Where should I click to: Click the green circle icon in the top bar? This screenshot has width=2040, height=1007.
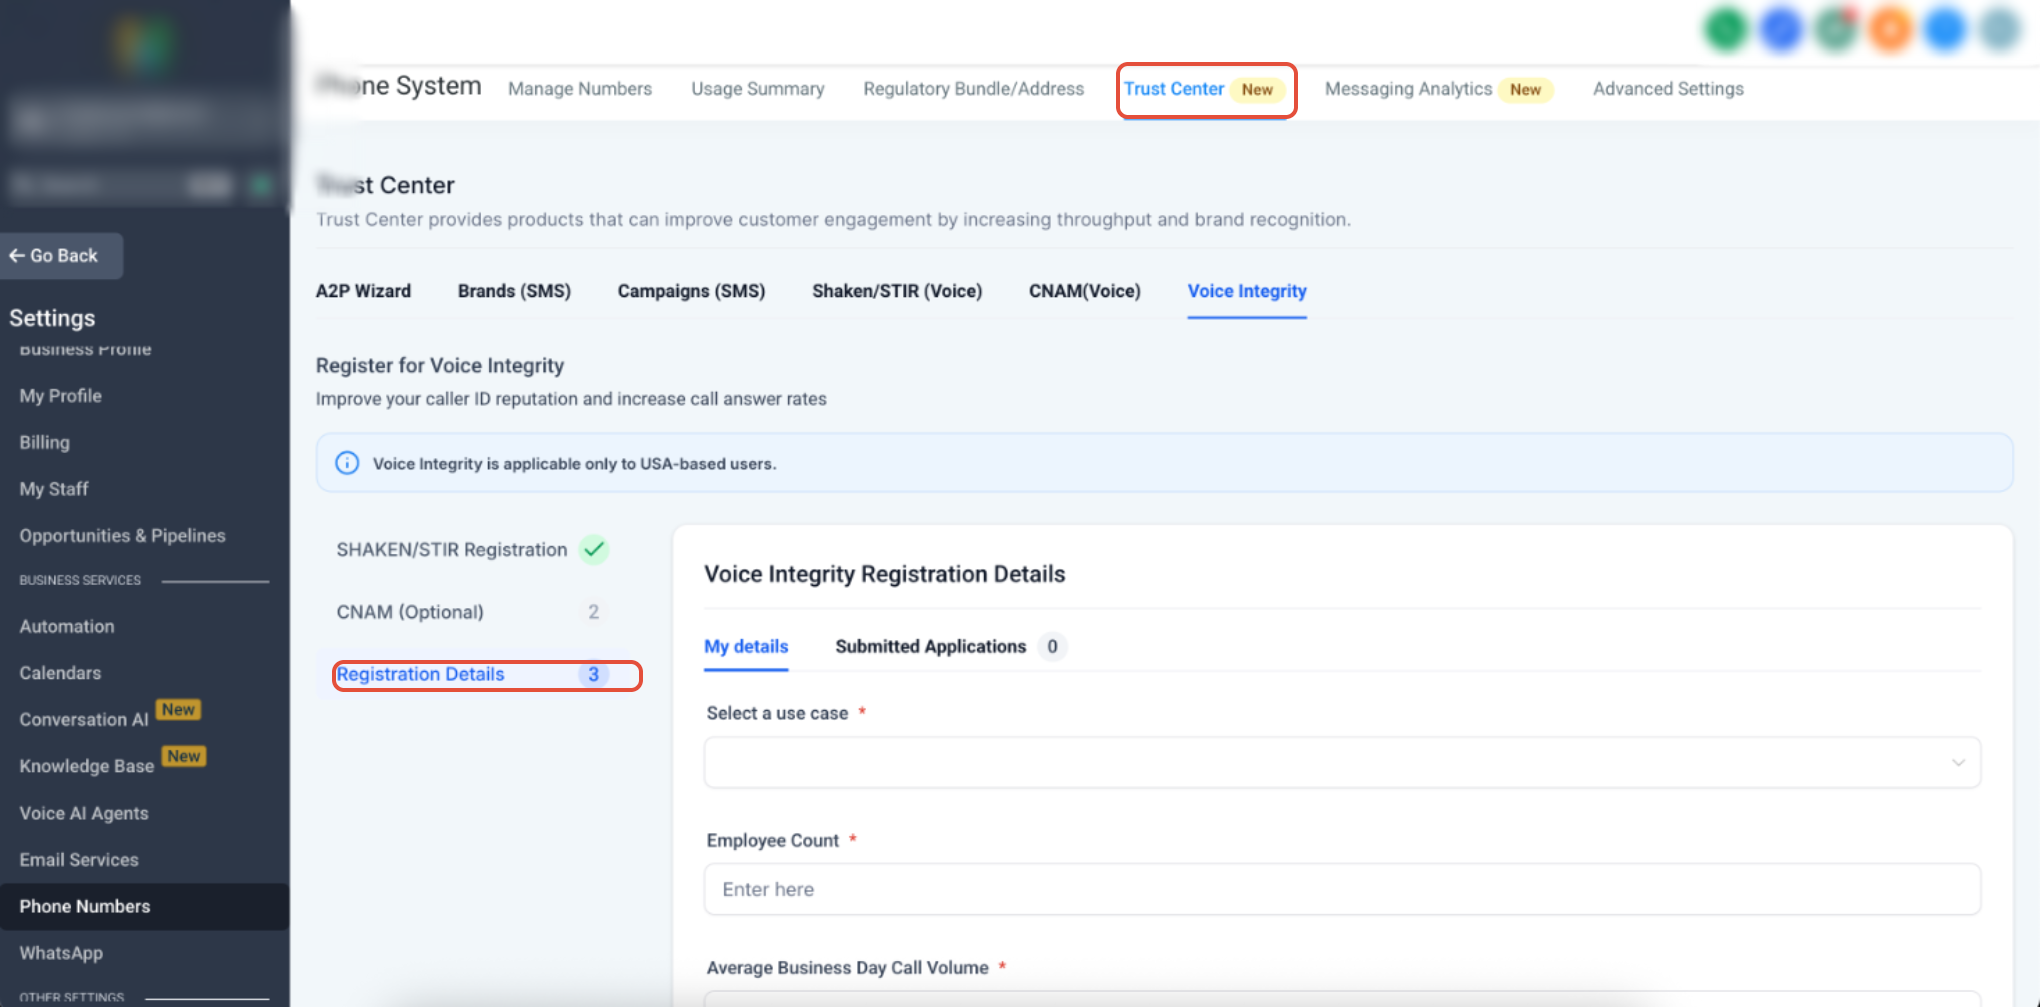pos(1726,30)
